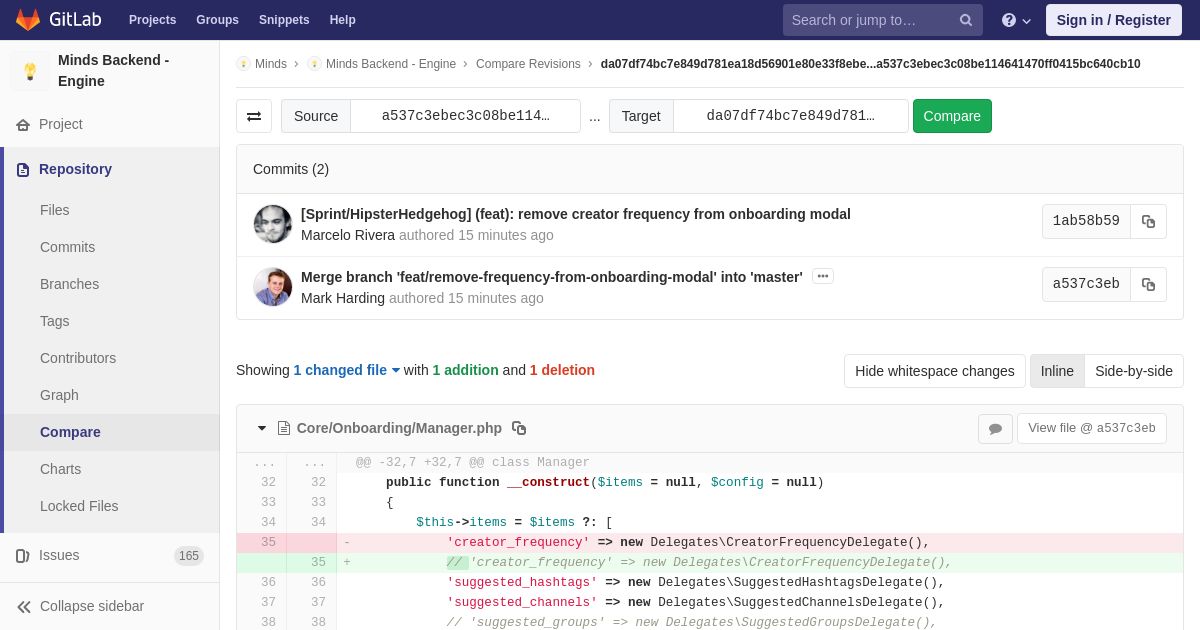Viewport: 1200px width, 630px height.
Task: Open Issues from the sidebar
Action: (x=59, y=555)
